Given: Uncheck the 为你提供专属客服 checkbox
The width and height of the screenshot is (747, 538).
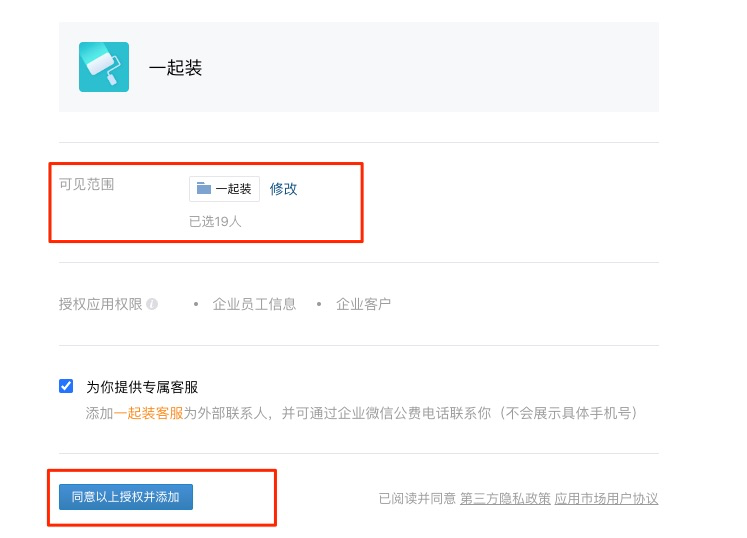Looking at the screenshot, I should 66,386.
